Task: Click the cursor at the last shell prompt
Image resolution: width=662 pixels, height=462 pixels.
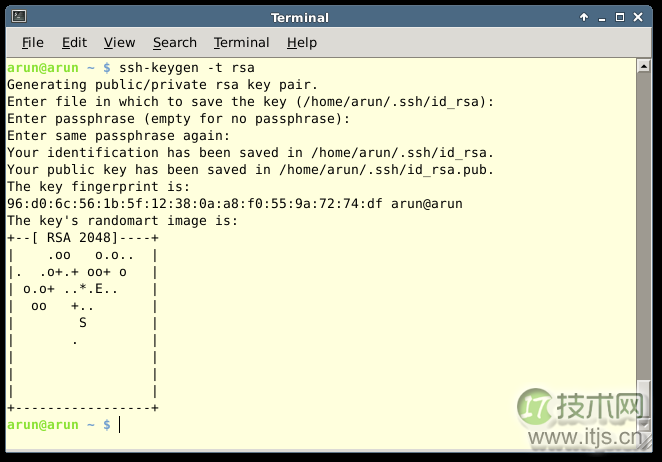Action: pos(119,425)
